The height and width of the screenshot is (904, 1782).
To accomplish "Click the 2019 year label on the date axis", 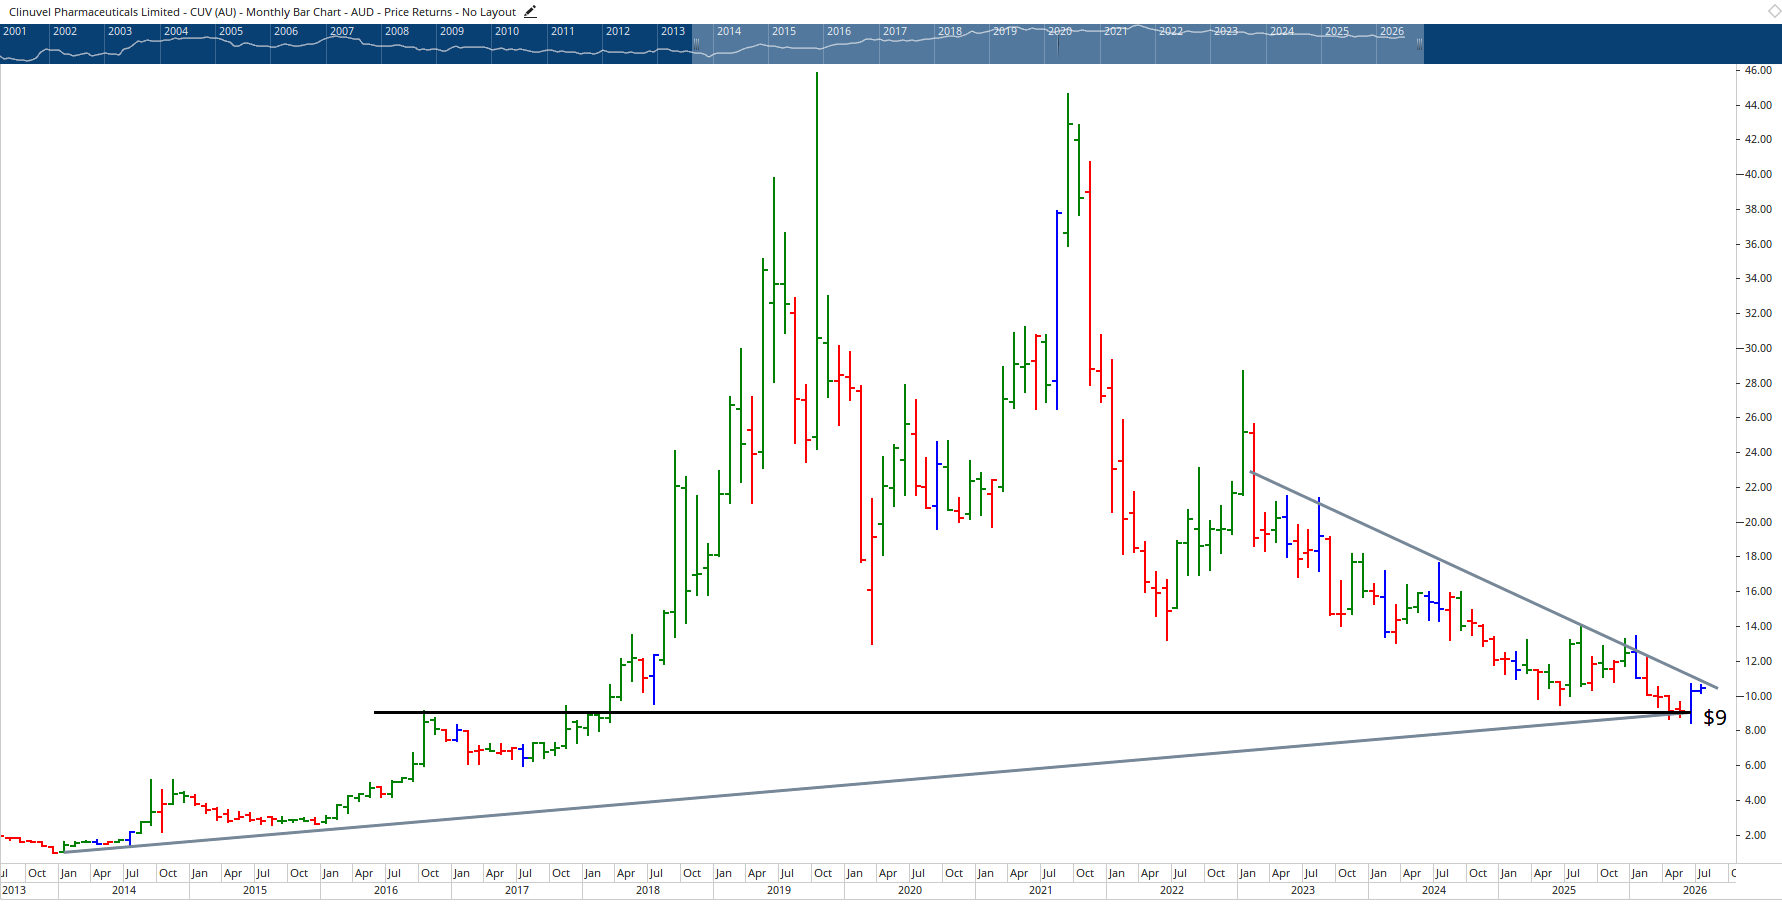I will 779,890.
